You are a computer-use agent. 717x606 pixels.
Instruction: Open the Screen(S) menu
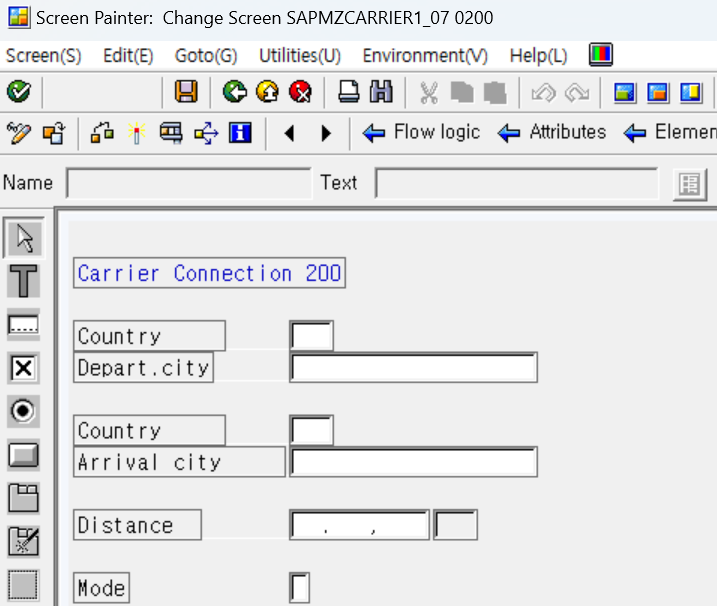pyautogui.click(x=43, y=56)
